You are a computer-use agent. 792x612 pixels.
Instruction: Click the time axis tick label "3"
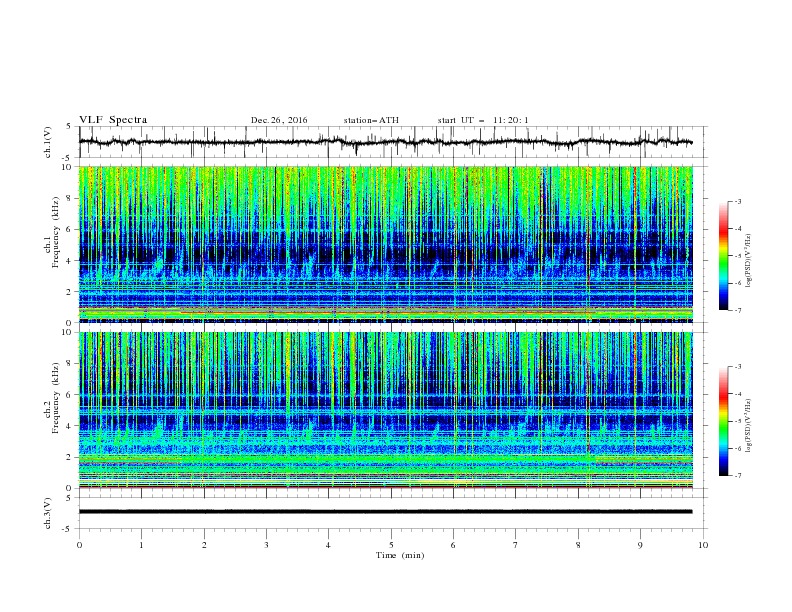266,545
